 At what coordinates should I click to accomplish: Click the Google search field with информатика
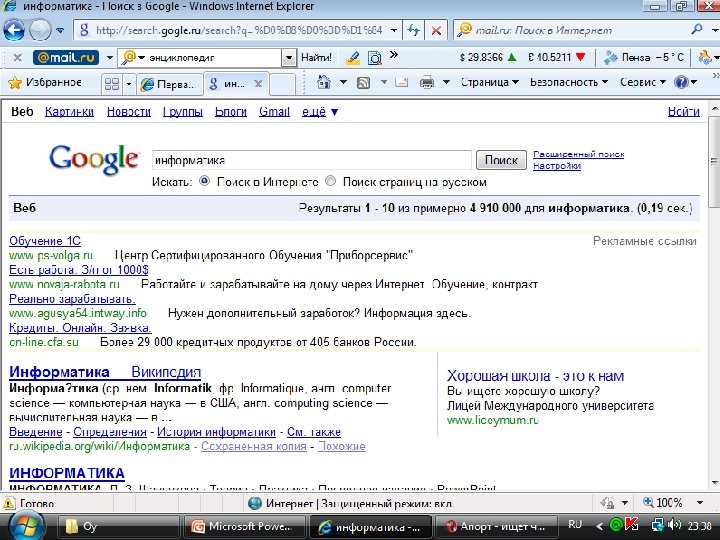[x=311, y=160]
